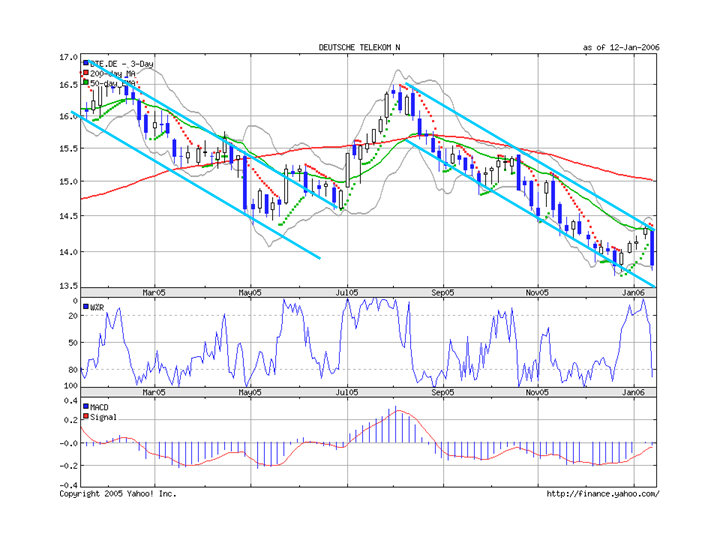Click the 'as of 12-Jan-2006' date label

pyautogui.click(x=621, y=47)
